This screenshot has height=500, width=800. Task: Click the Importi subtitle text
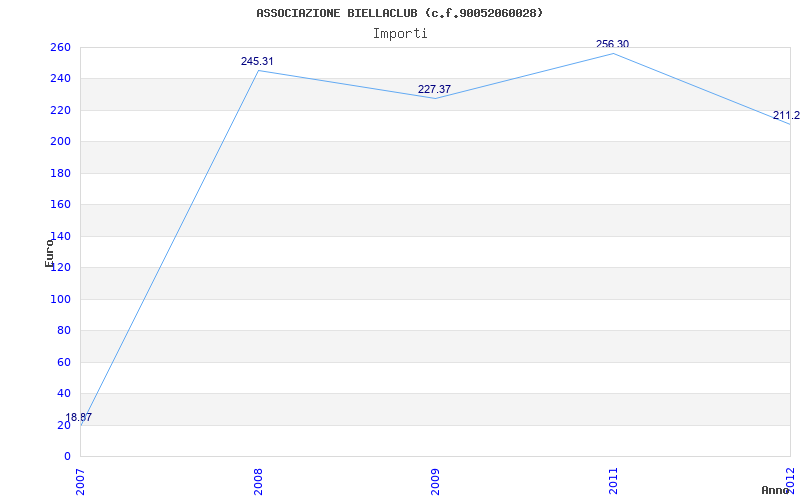[400, 34]
